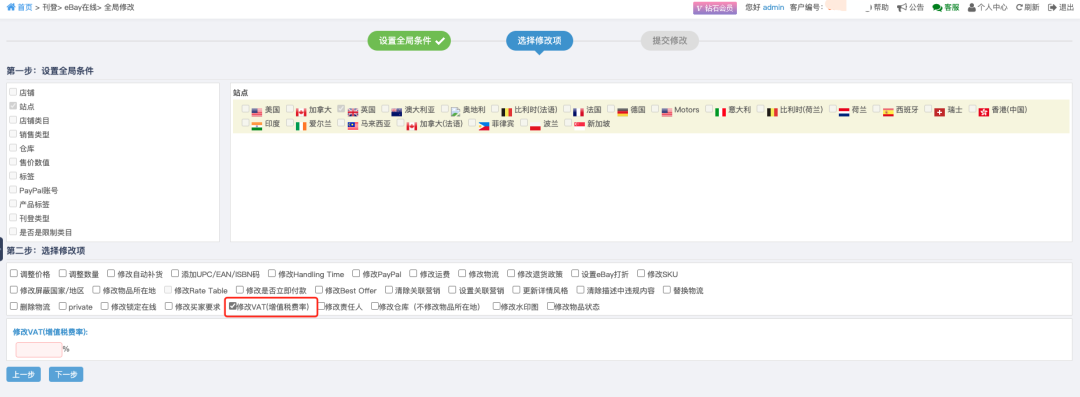Click the 上一步 previous button
The width and height of the screenshot is (1080, 397).
click(23, 374)
